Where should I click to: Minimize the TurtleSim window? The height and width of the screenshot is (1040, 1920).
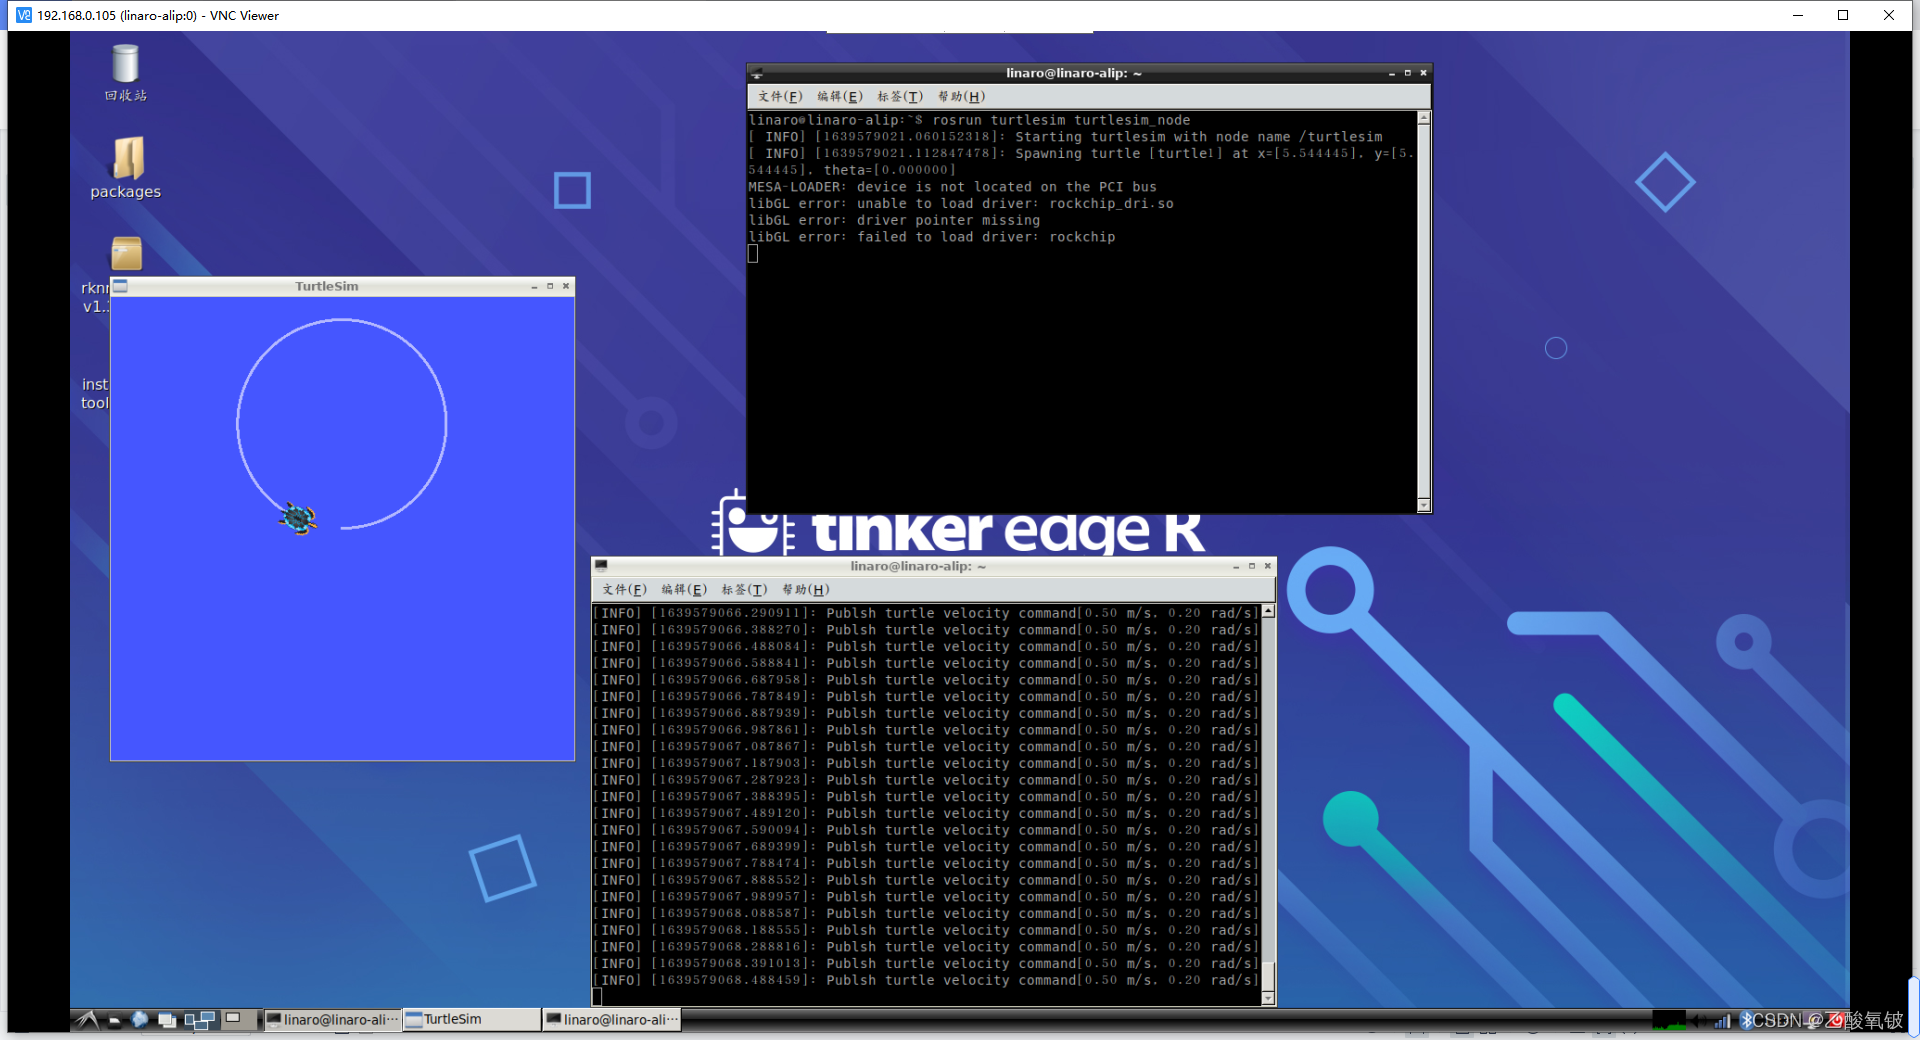533,286
